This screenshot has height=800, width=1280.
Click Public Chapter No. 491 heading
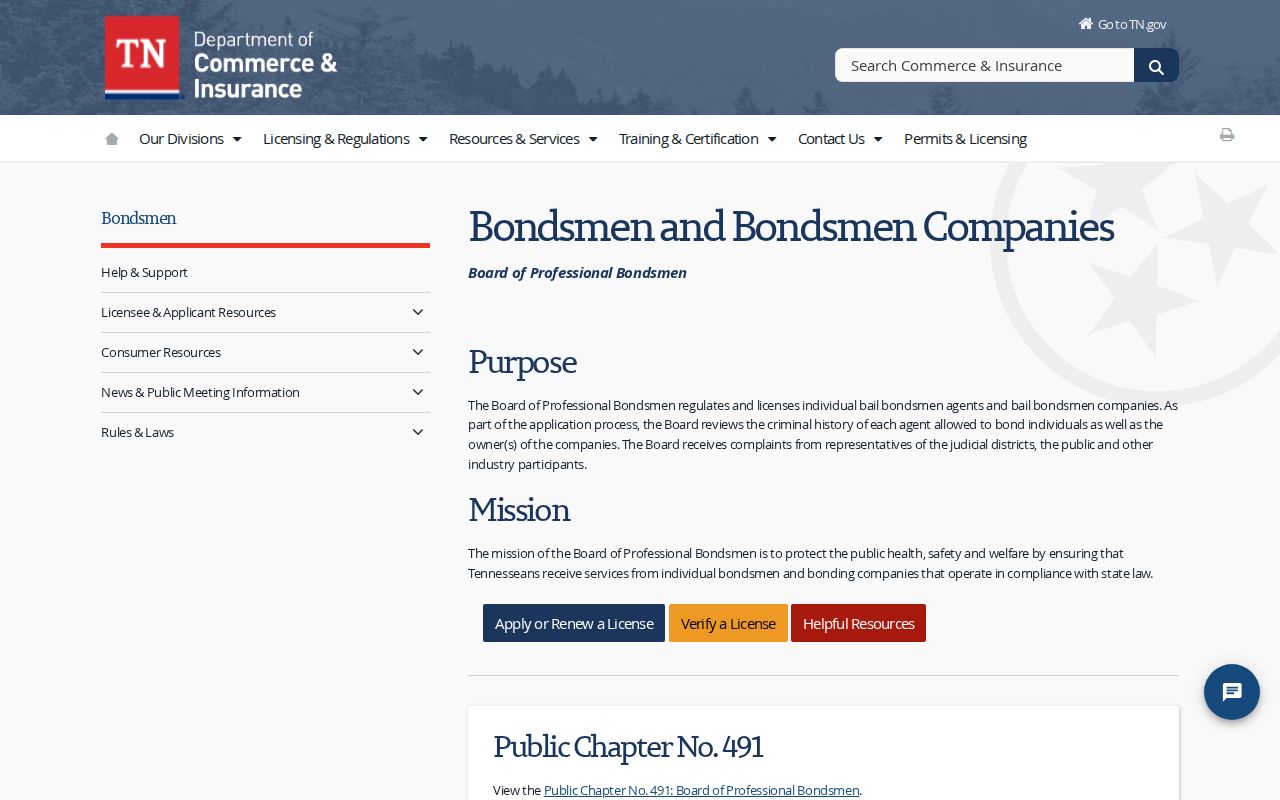(628, 746)
